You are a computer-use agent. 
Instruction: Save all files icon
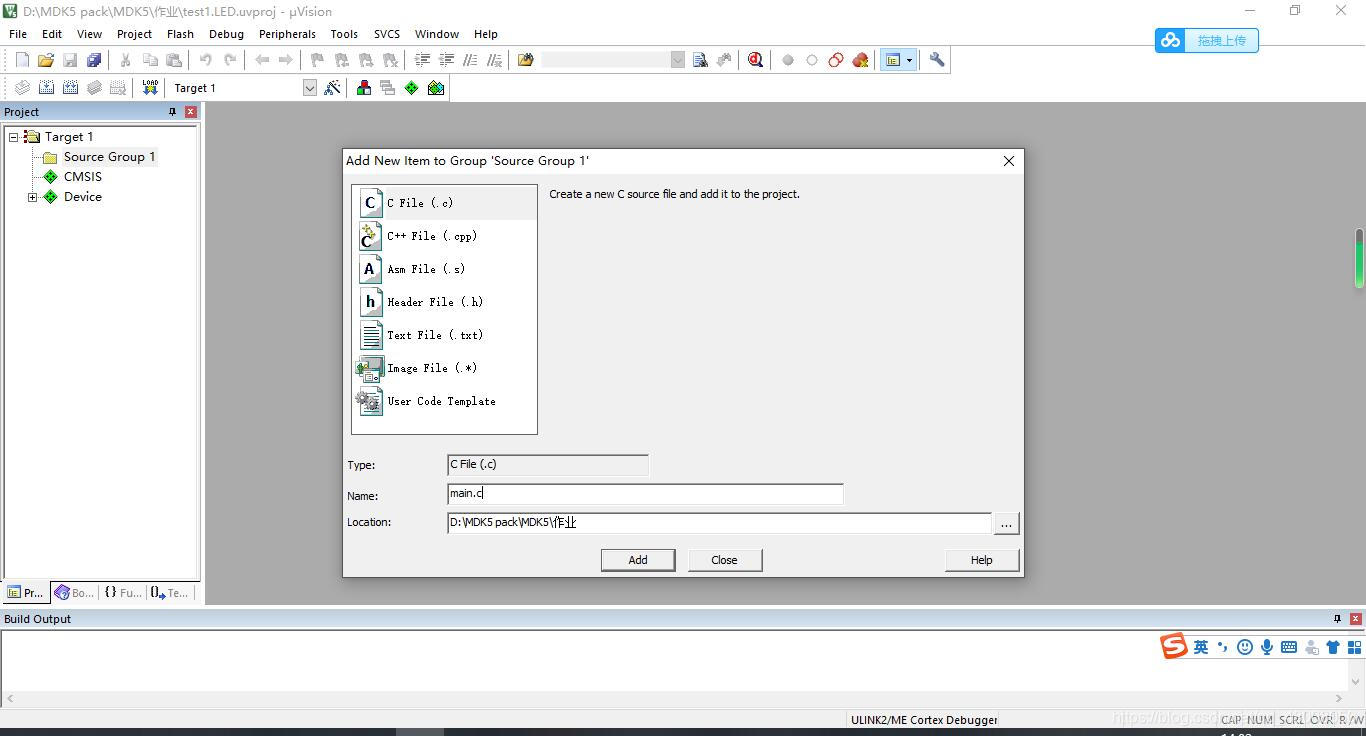point(94,60)
